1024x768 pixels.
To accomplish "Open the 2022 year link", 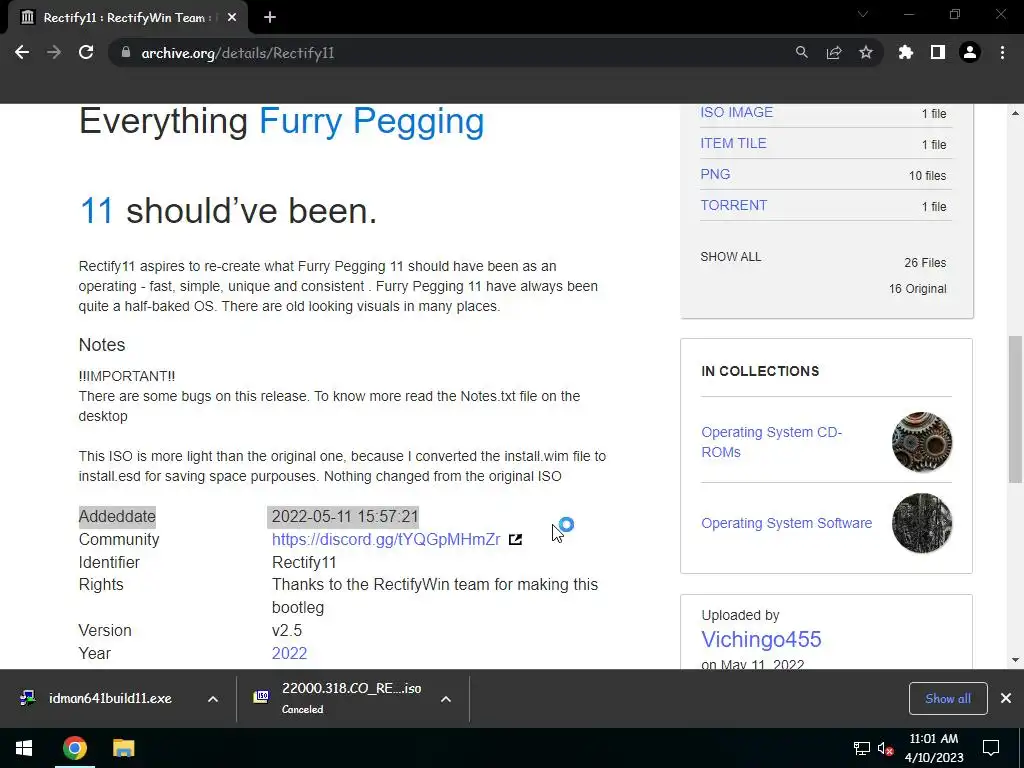I will coord(289,653).
